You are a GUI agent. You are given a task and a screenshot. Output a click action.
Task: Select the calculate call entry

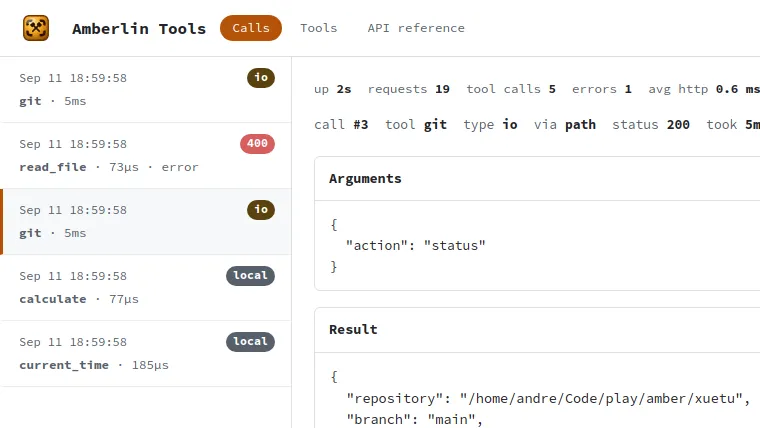click(145, 287)
